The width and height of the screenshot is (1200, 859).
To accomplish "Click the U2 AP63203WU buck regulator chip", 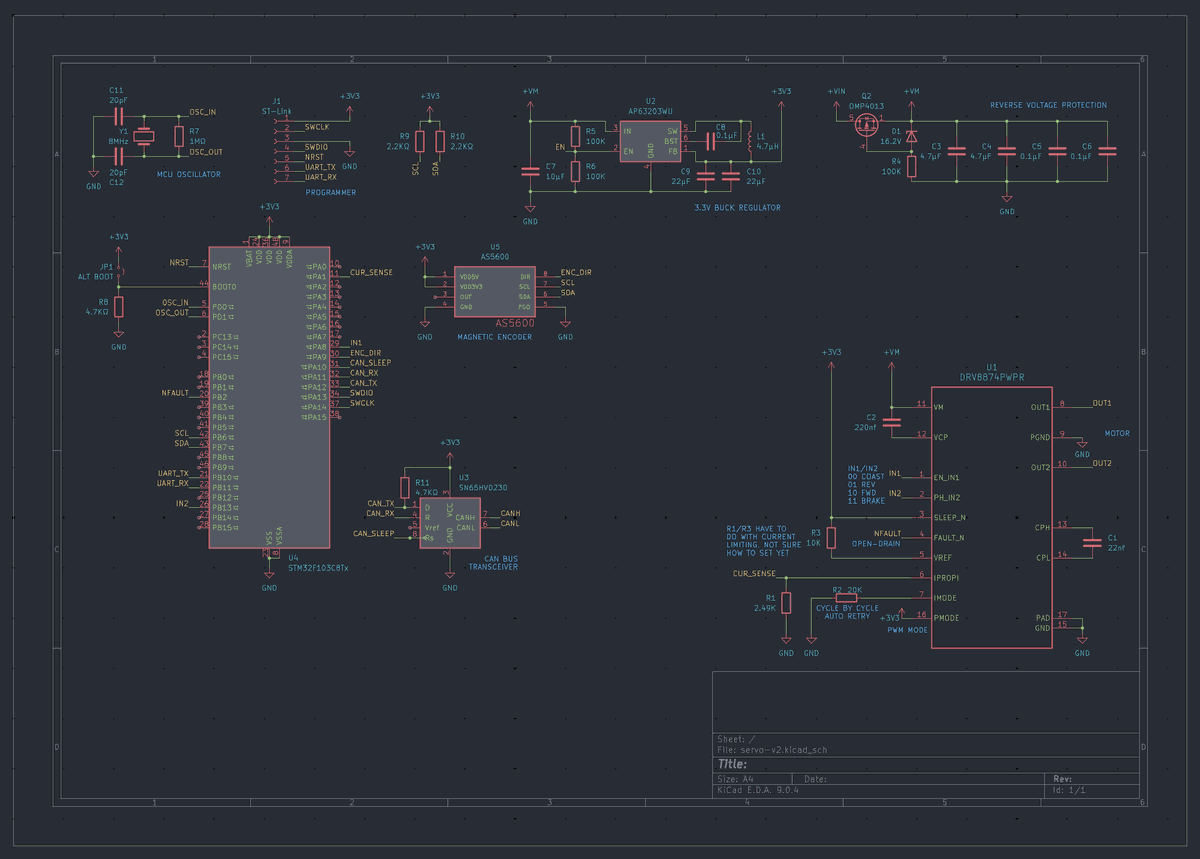I will (650, 141).
